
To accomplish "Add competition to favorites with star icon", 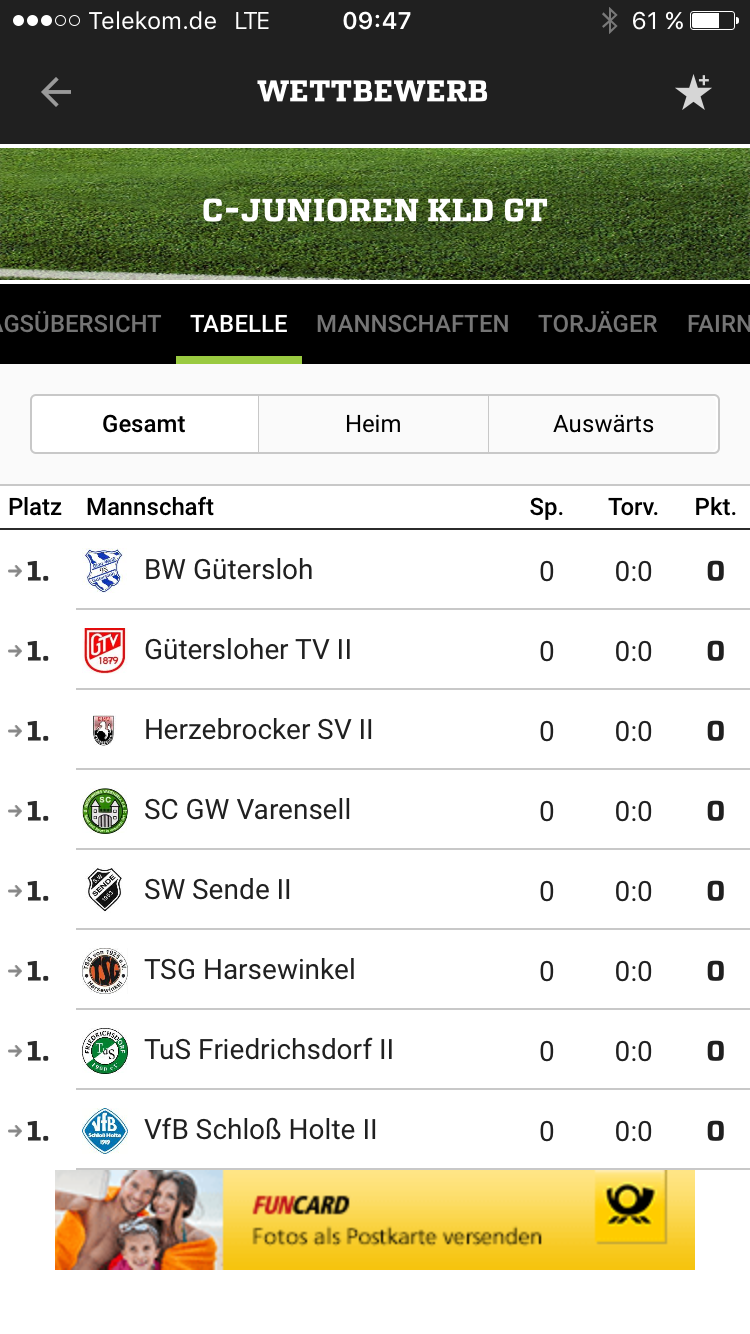I will coord(693,92).
